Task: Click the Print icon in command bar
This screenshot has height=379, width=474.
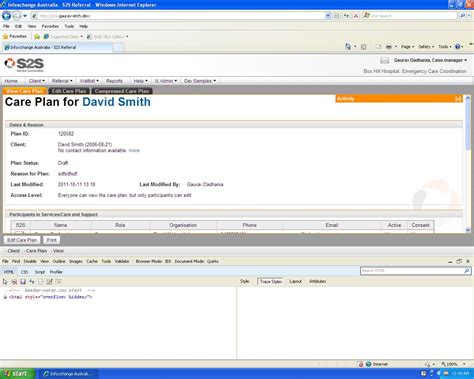Action: pyautogui.click(x=389, y=47)
